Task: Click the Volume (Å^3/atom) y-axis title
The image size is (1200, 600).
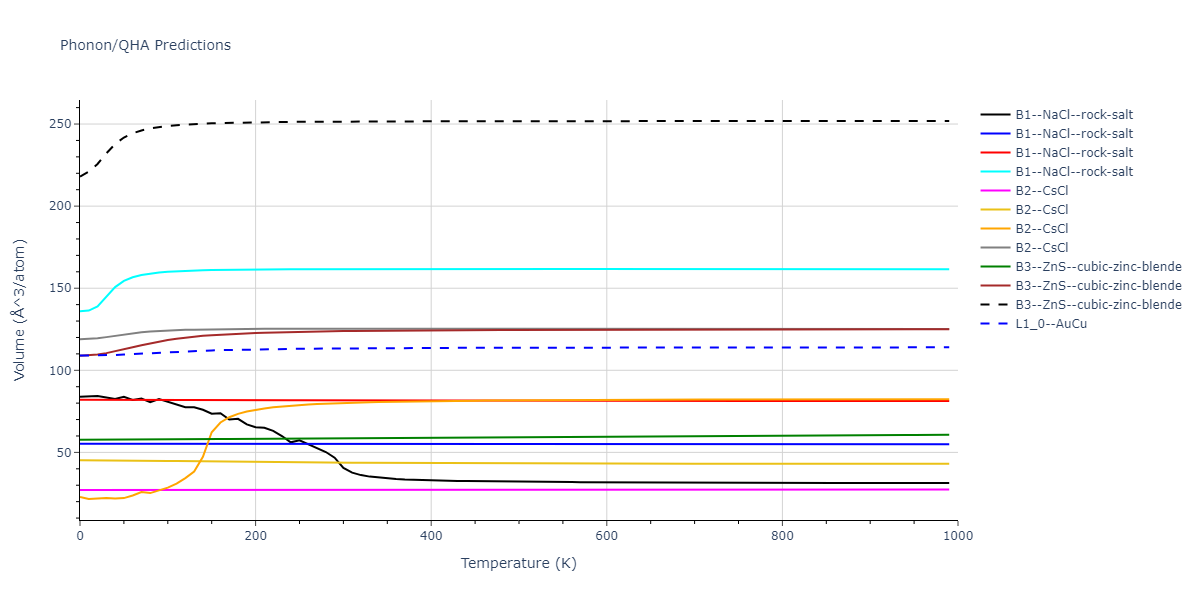Action: click(20, 310)
